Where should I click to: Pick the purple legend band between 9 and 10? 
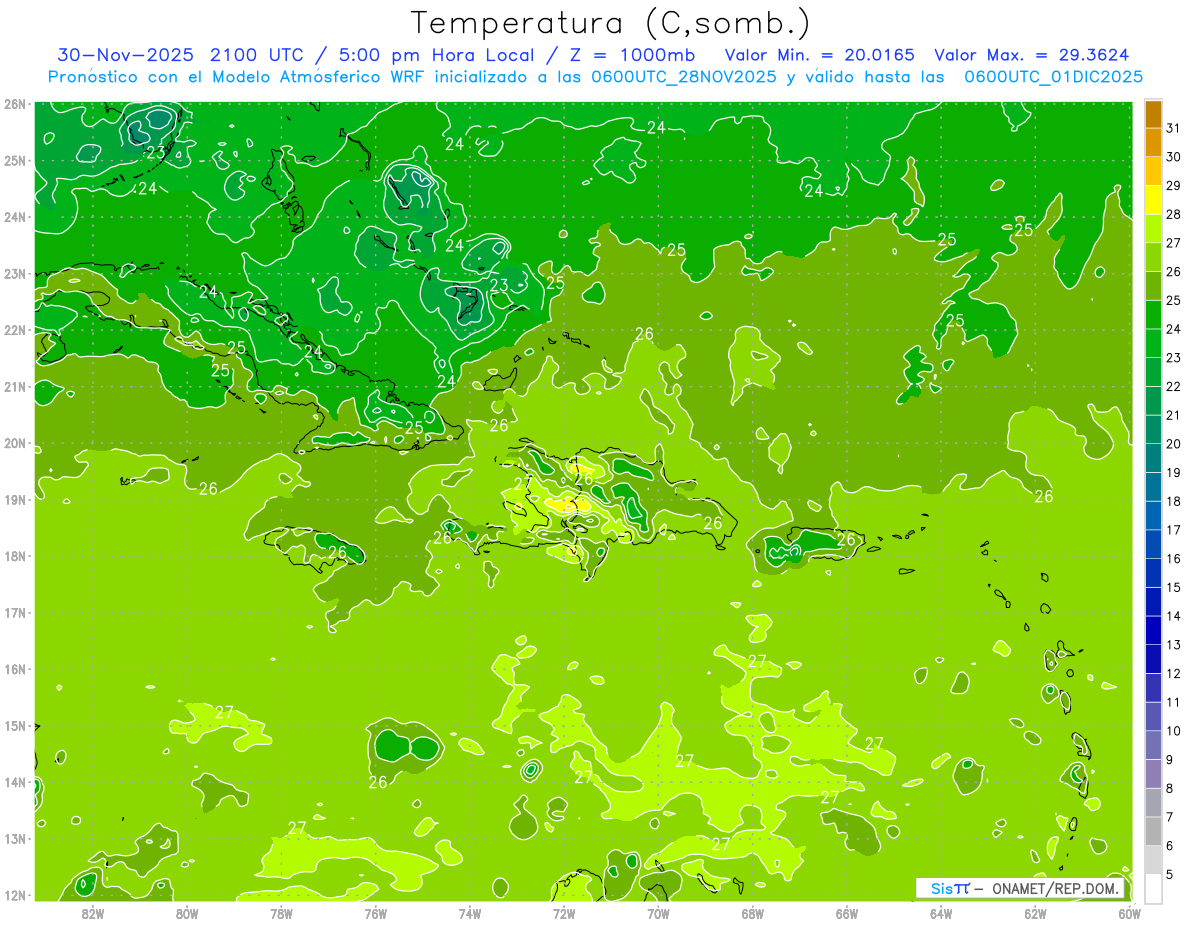tap(1153, 745)
